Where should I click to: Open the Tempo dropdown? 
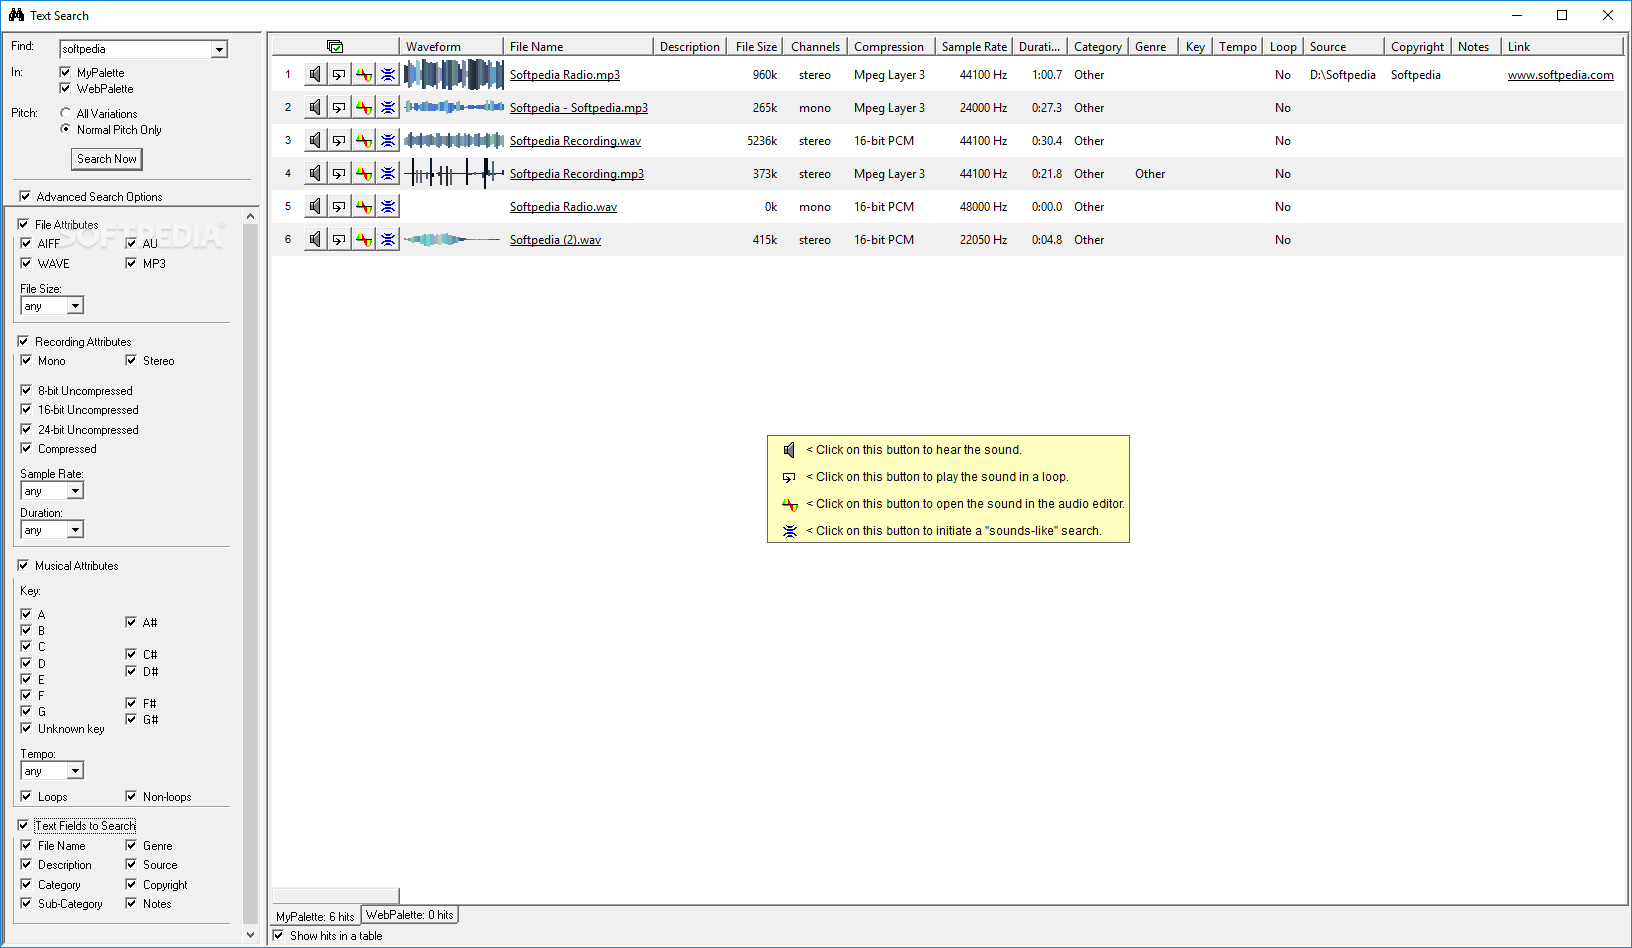click(x=75, y=771)
